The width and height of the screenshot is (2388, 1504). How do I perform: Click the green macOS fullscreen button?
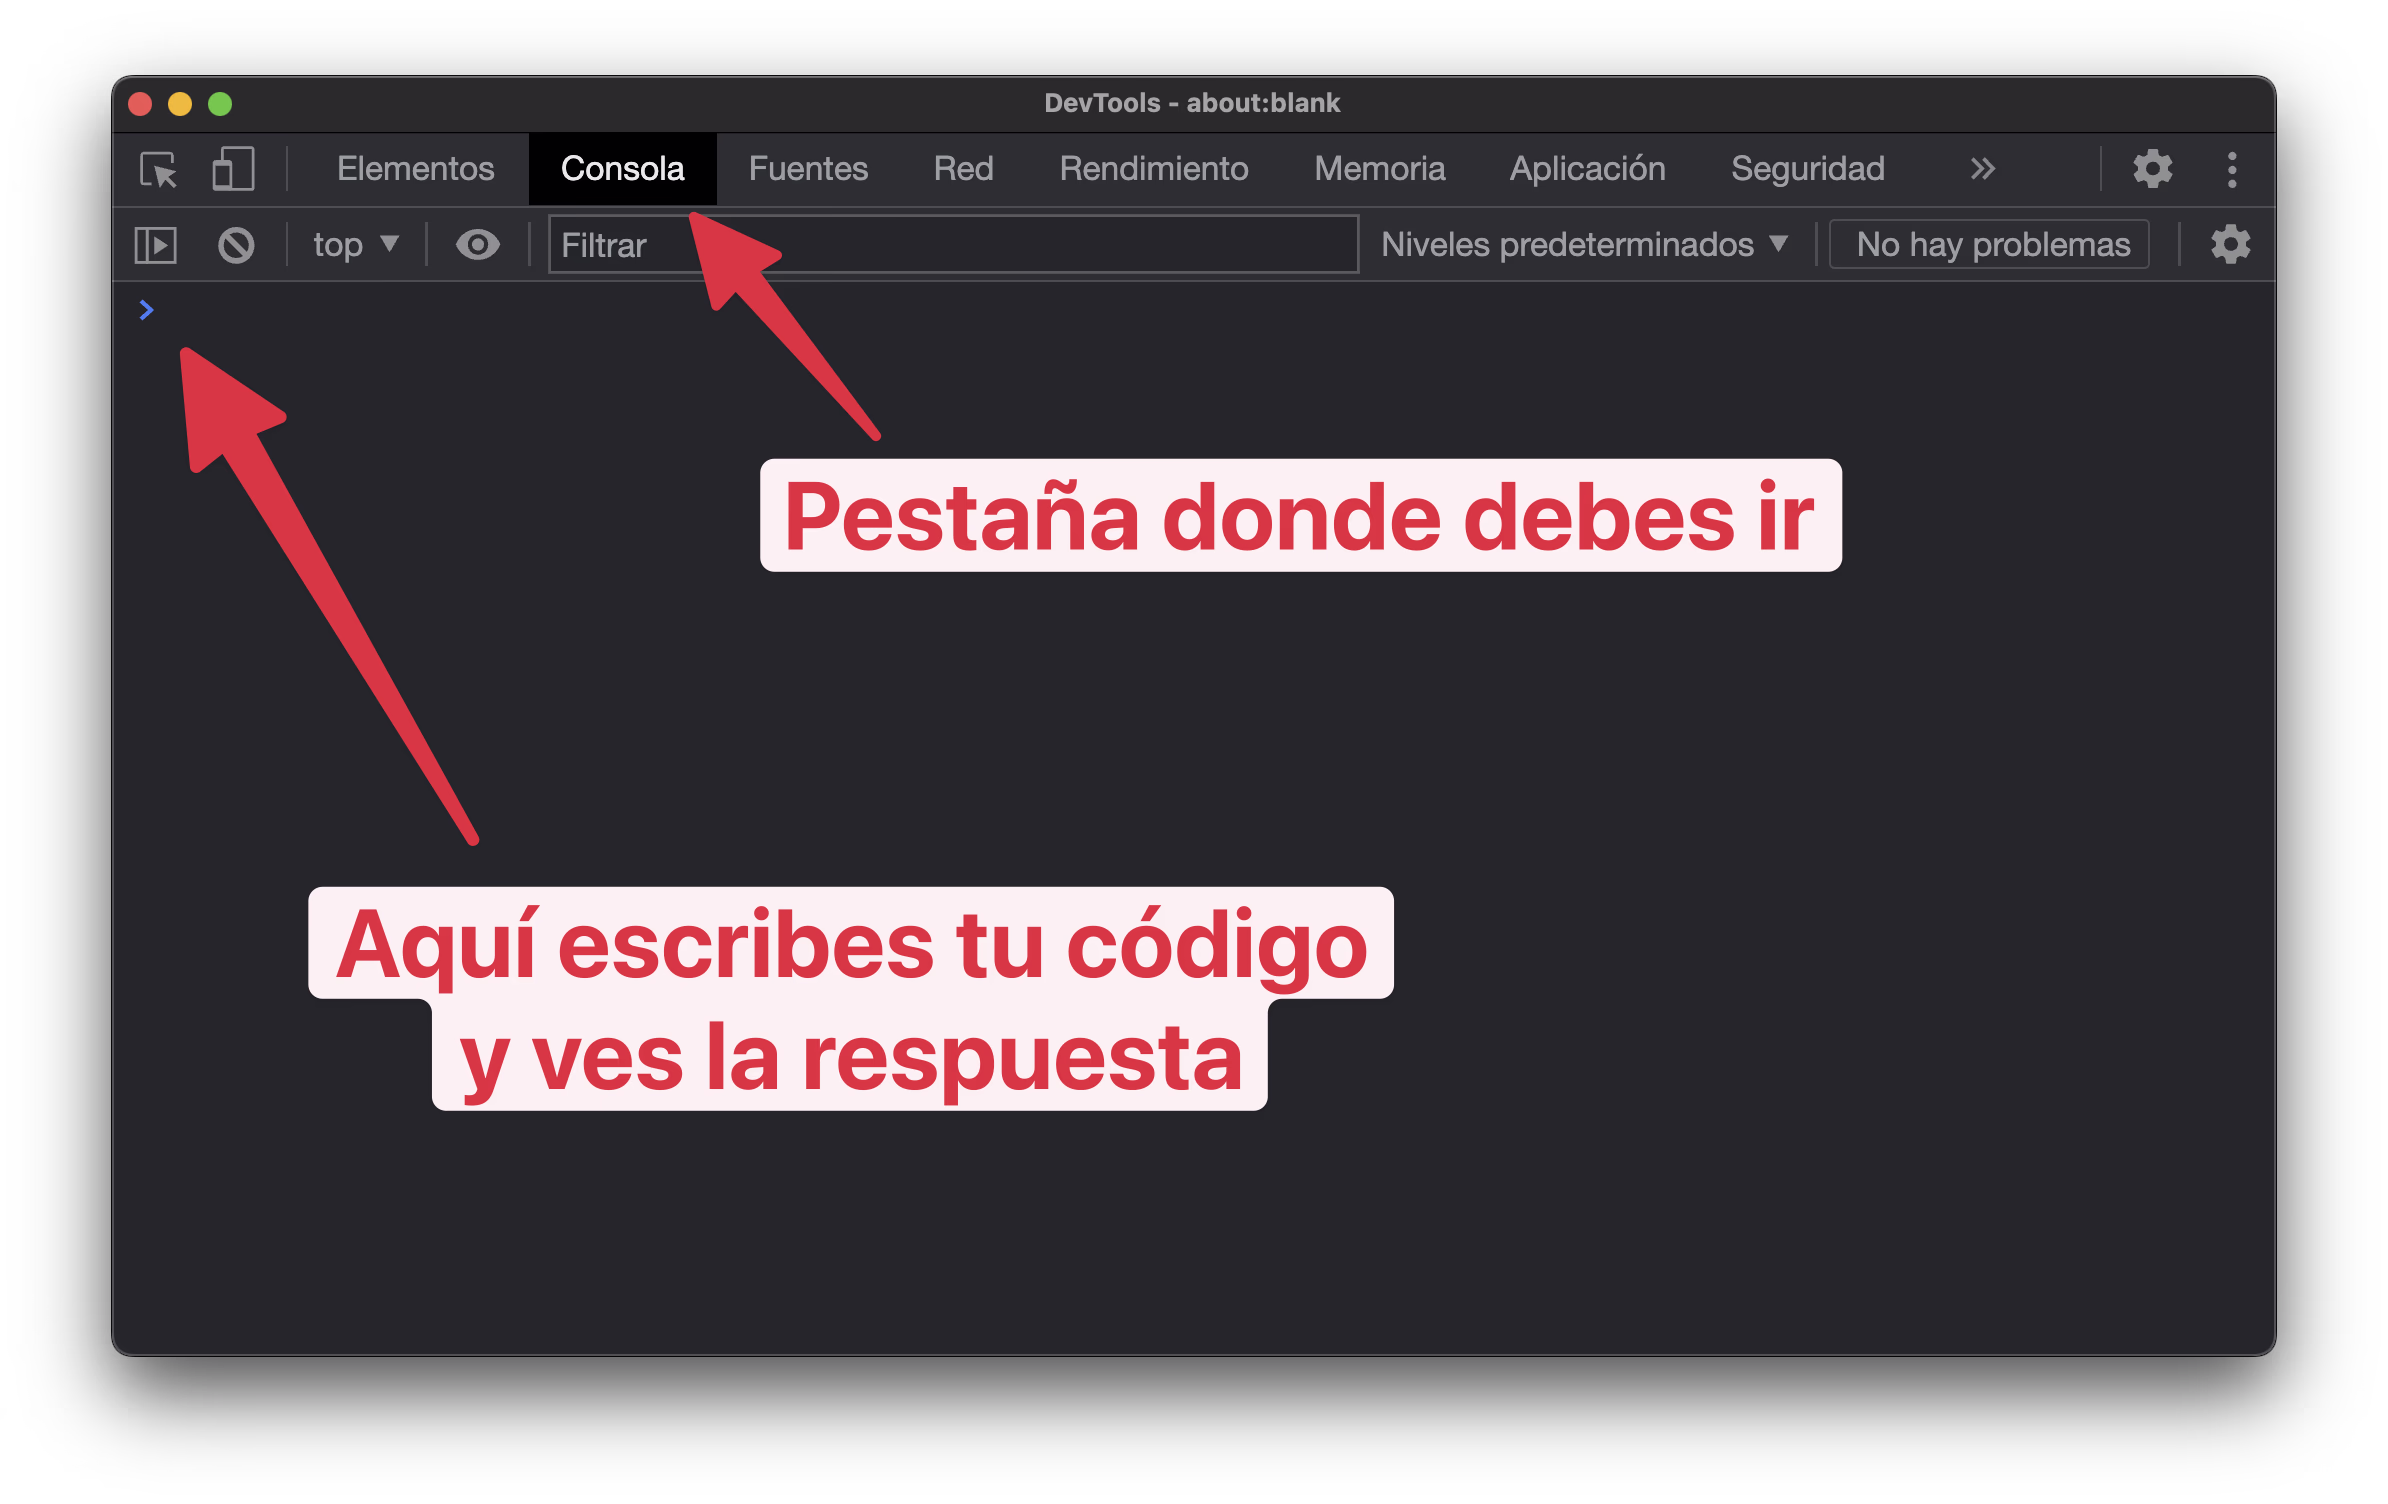tap(220, 104)
